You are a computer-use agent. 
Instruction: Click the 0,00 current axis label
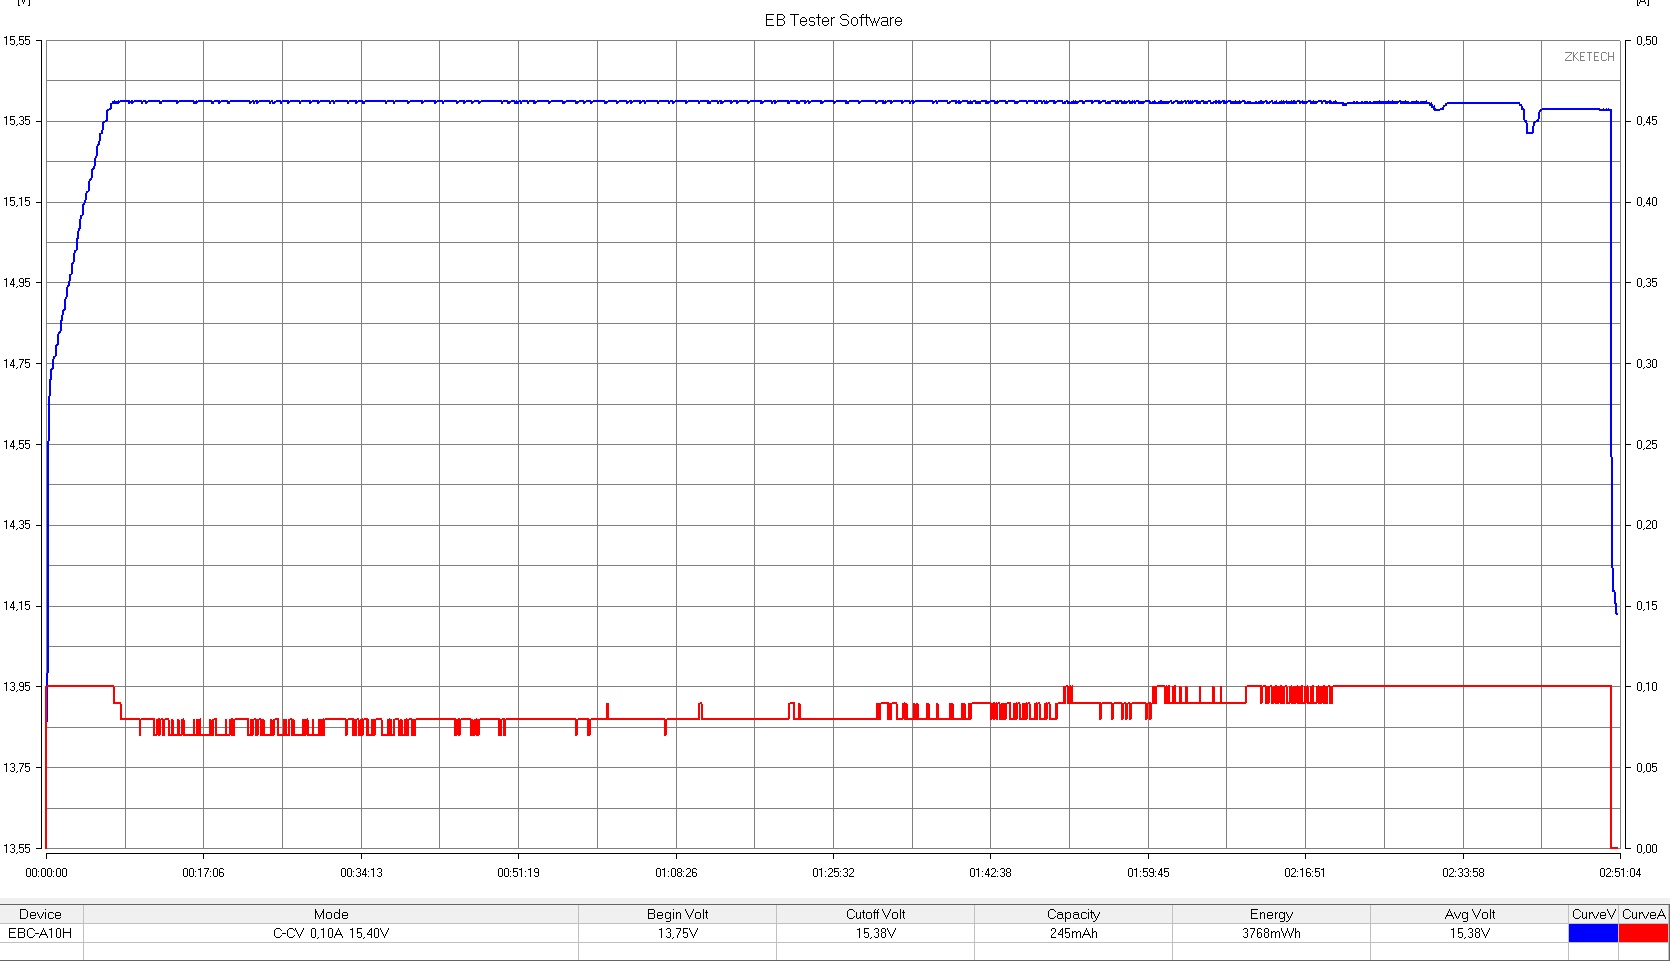[1646, 848]
